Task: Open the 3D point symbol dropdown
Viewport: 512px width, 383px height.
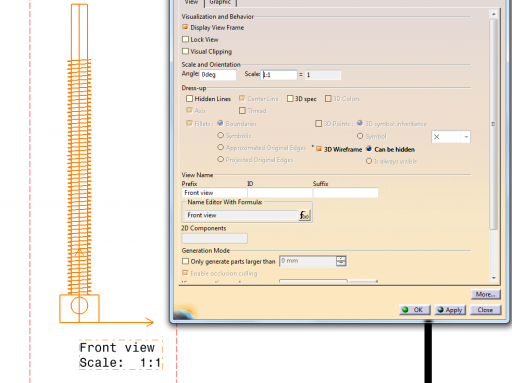Action: pyautogui.click(x=466, y=137)
